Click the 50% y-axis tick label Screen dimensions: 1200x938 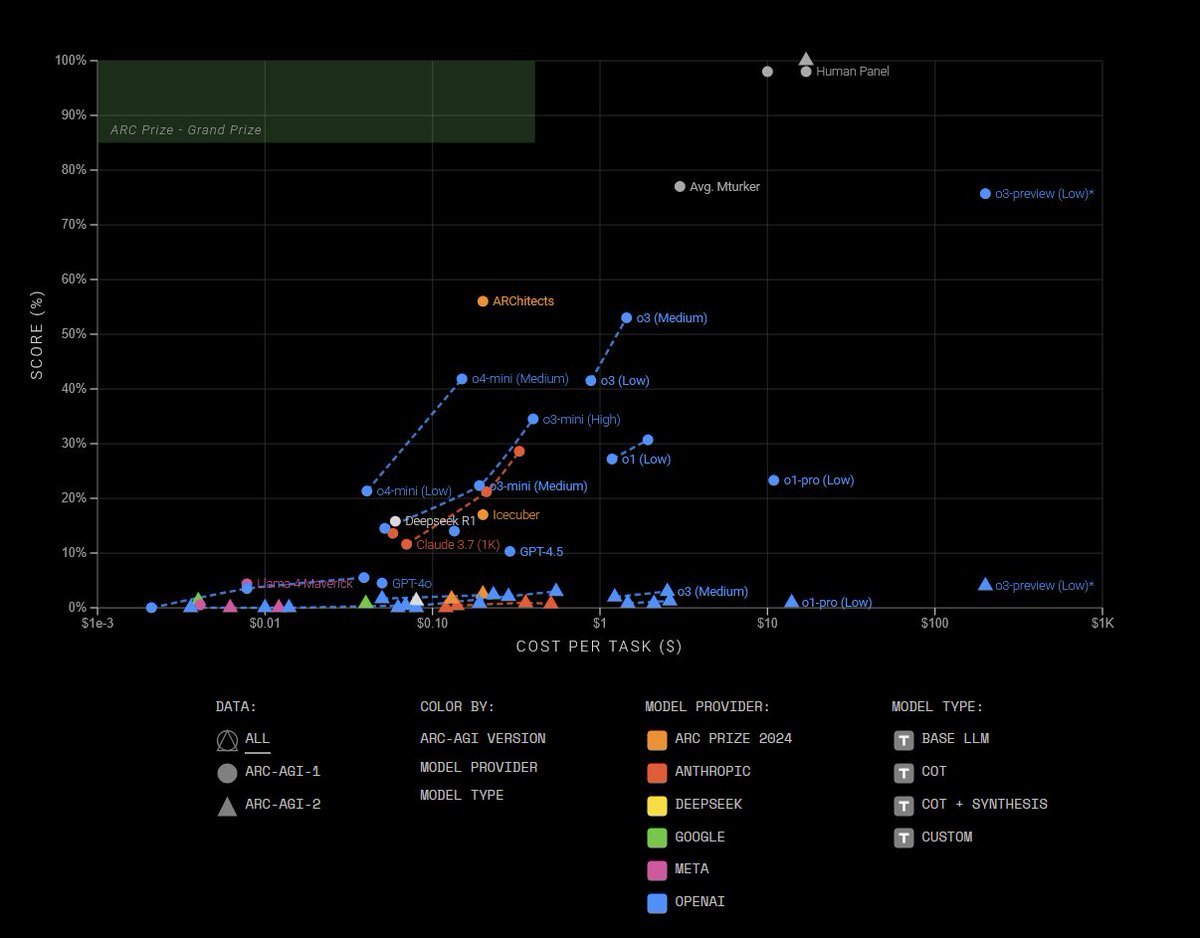74,334
